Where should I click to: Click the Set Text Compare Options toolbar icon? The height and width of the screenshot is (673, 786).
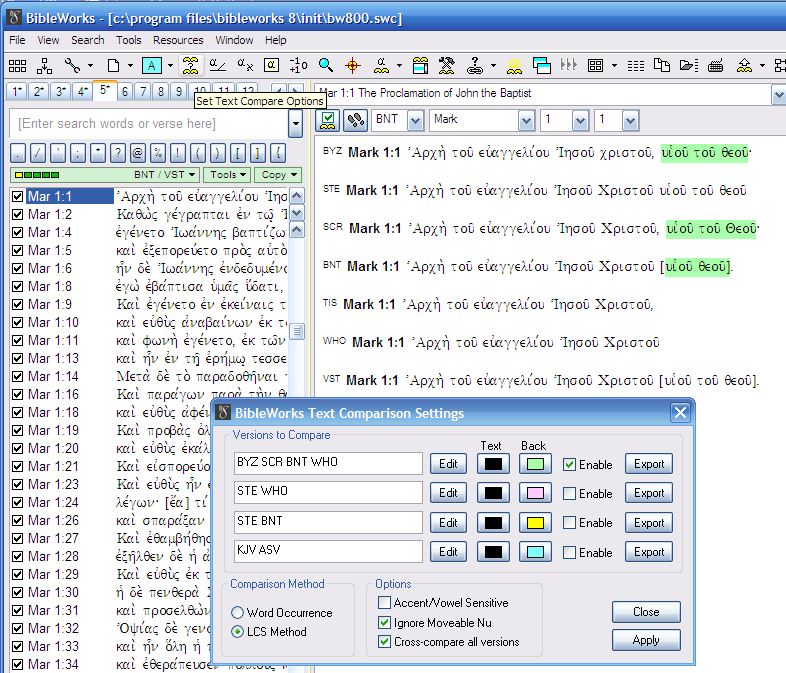tap(189, 66)
